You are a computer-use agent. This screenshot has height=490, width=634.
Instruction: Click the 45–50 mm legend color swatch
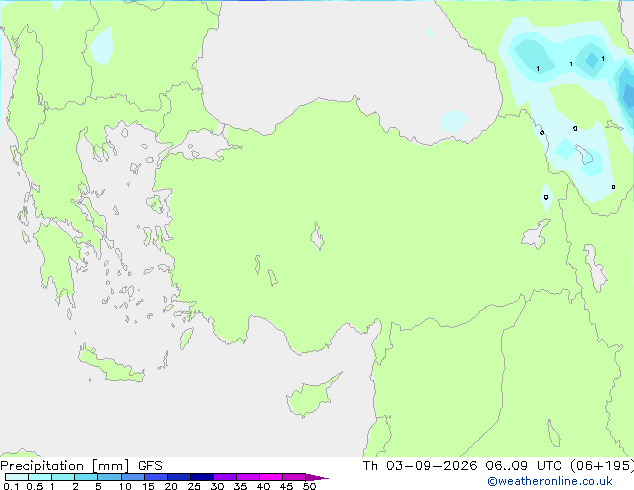click(x=294, y=477)
